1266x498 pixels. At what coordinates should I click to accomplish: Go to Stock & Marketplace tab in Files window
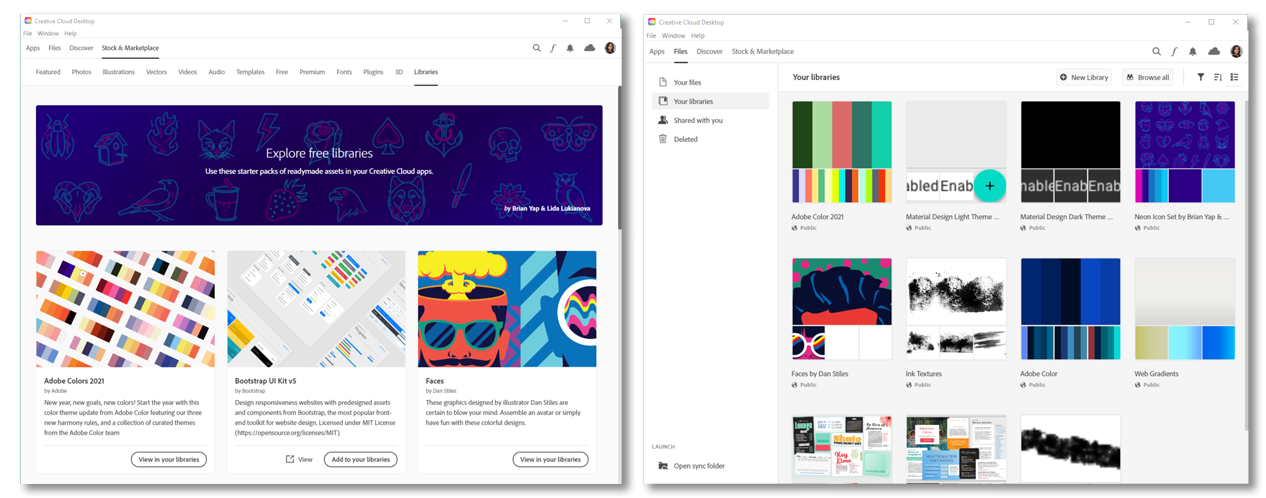tap(763, 51)
